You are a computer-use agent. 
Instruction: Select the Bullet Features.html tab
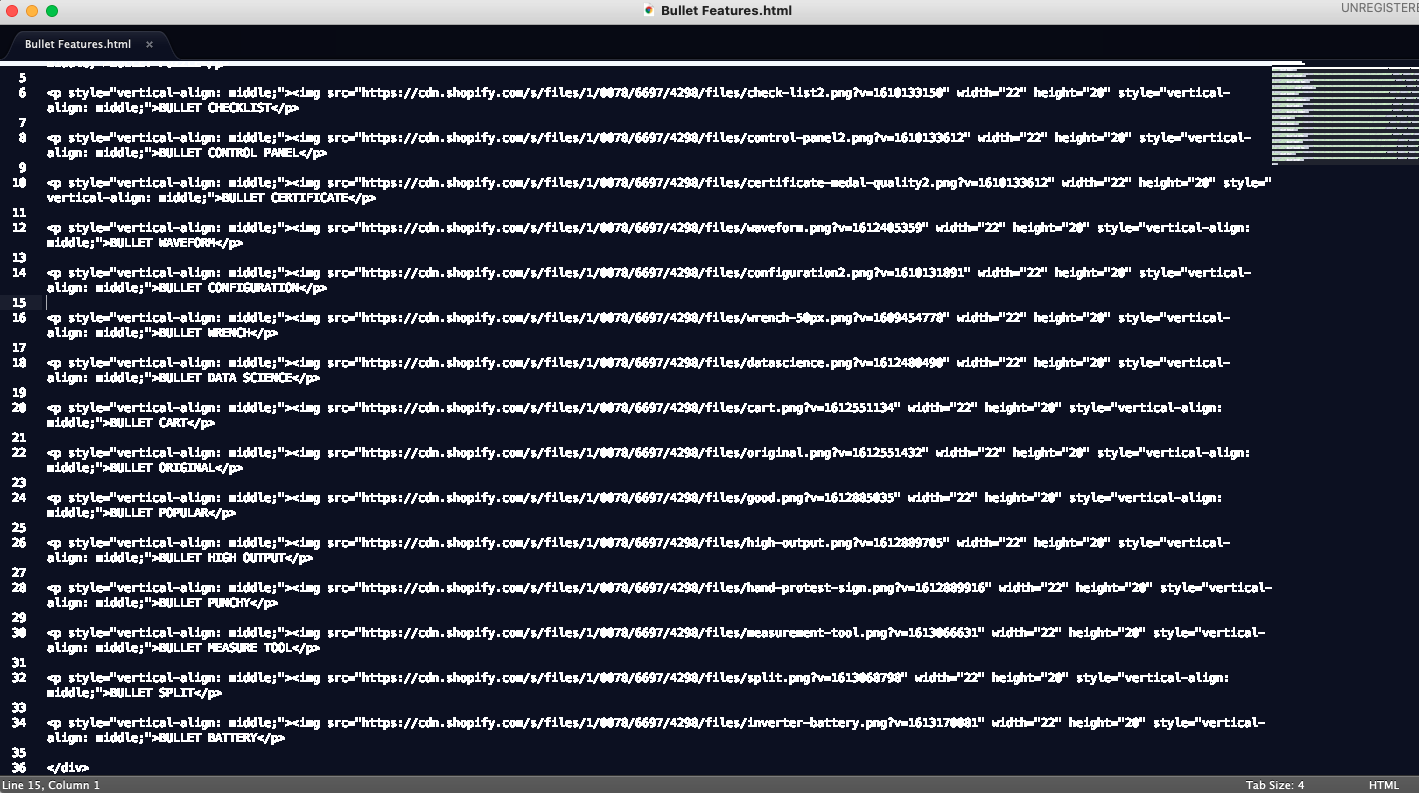(x=78, y=44)
